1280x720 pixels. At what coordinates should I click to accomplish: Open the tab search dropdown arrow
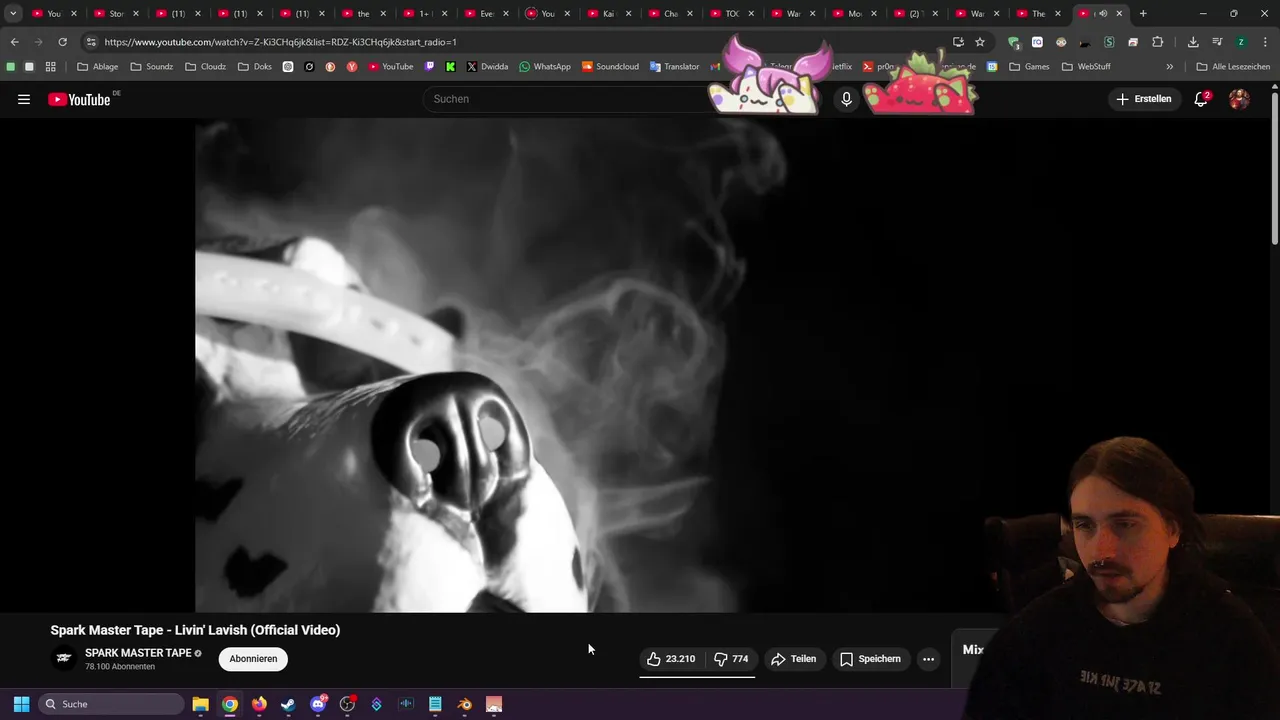13,14
